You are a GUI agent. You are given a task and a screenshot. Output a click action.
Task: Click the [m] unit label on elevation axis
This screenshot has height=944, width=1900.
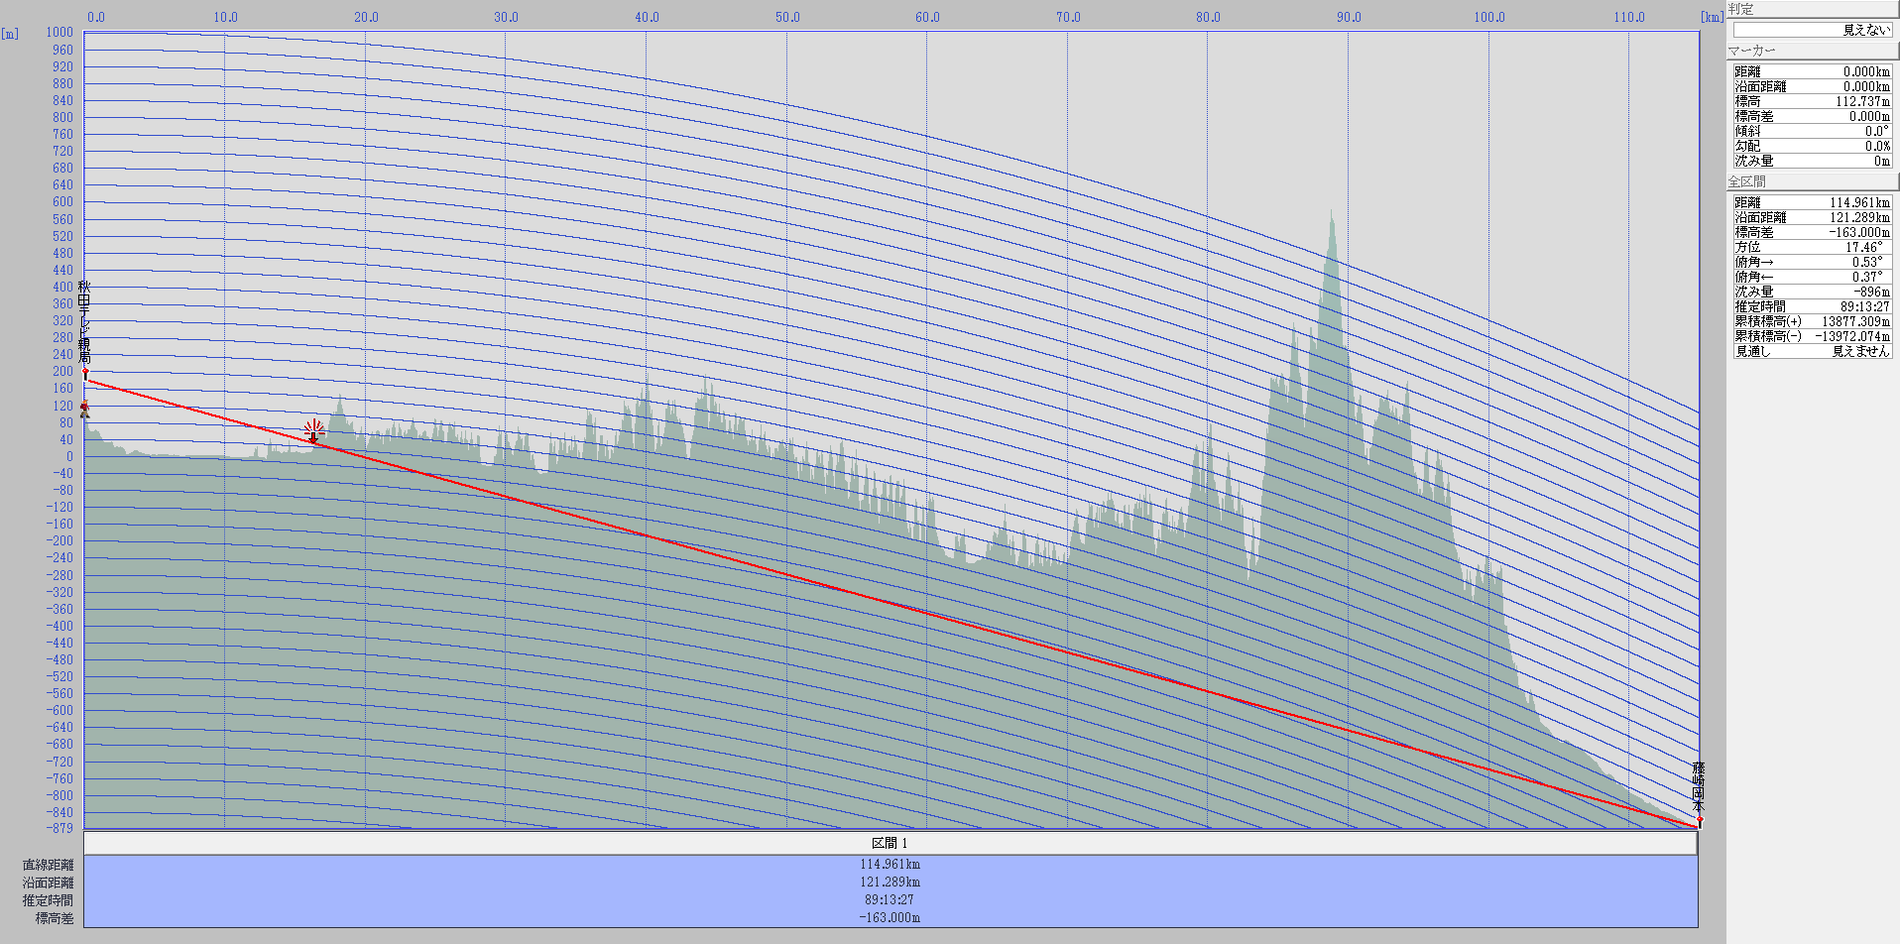[11, 33]
